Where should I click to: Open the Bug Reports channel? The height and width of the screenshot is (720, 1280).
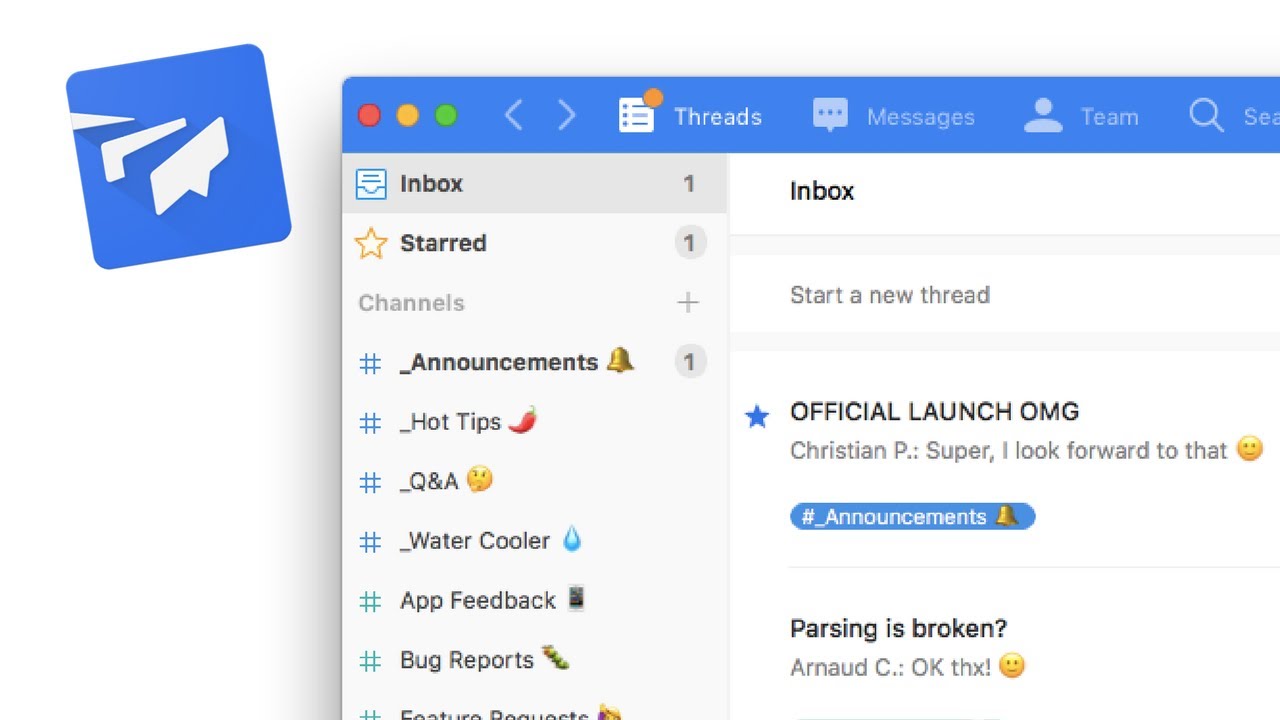click(x=534, y=660)
